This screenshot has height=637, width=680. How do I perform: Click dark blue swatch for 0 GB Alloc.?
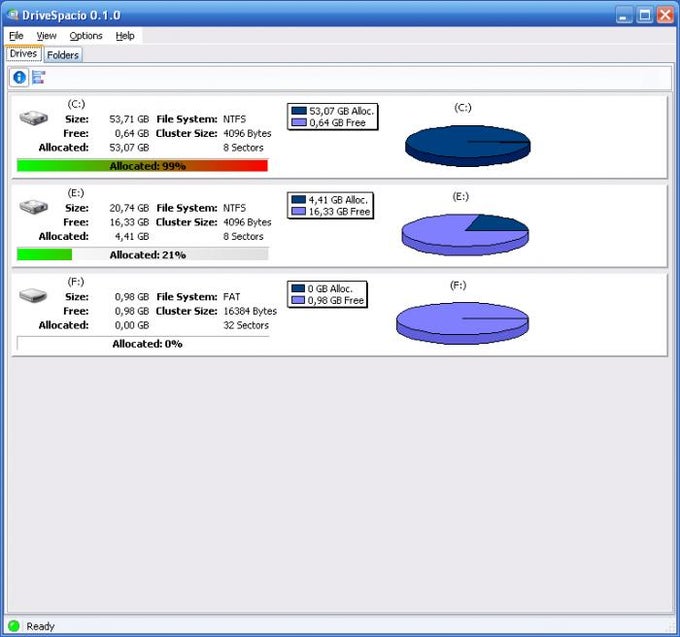pyautogui.click(x=298, y=288)
